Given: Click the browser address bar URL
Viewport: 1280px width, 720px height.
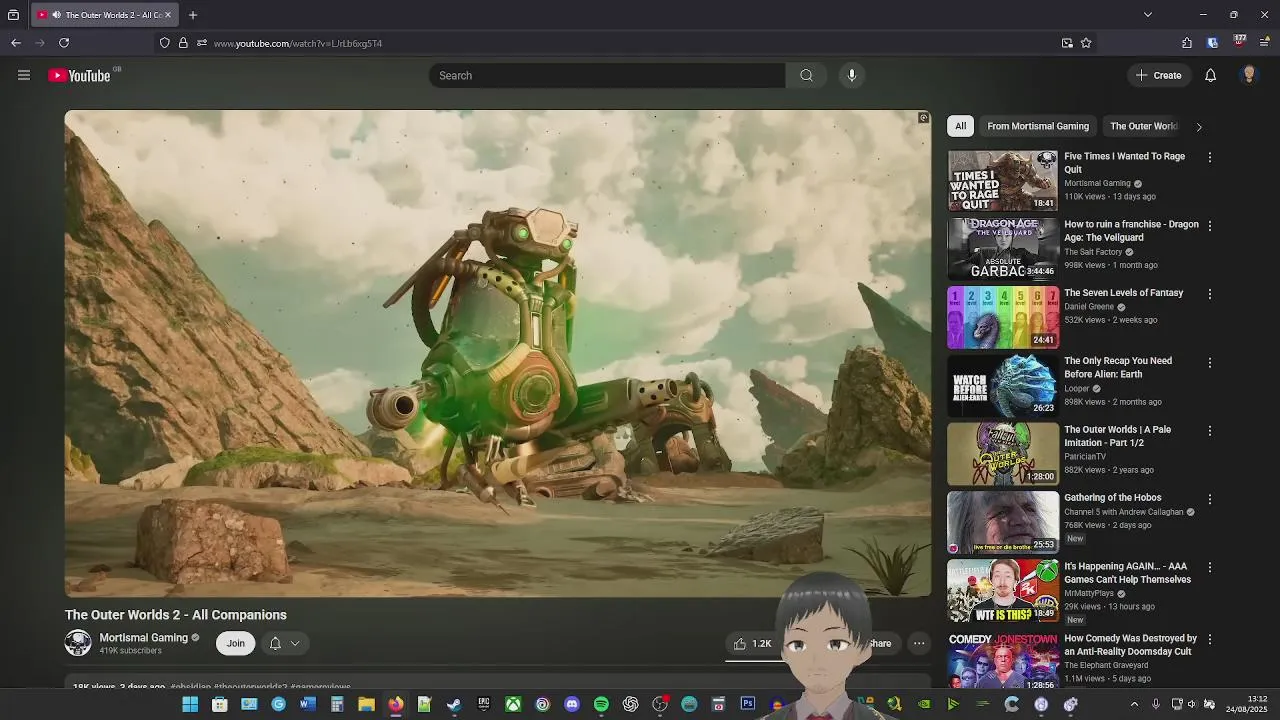Looking at the screenshot, I should pos(298,43).
